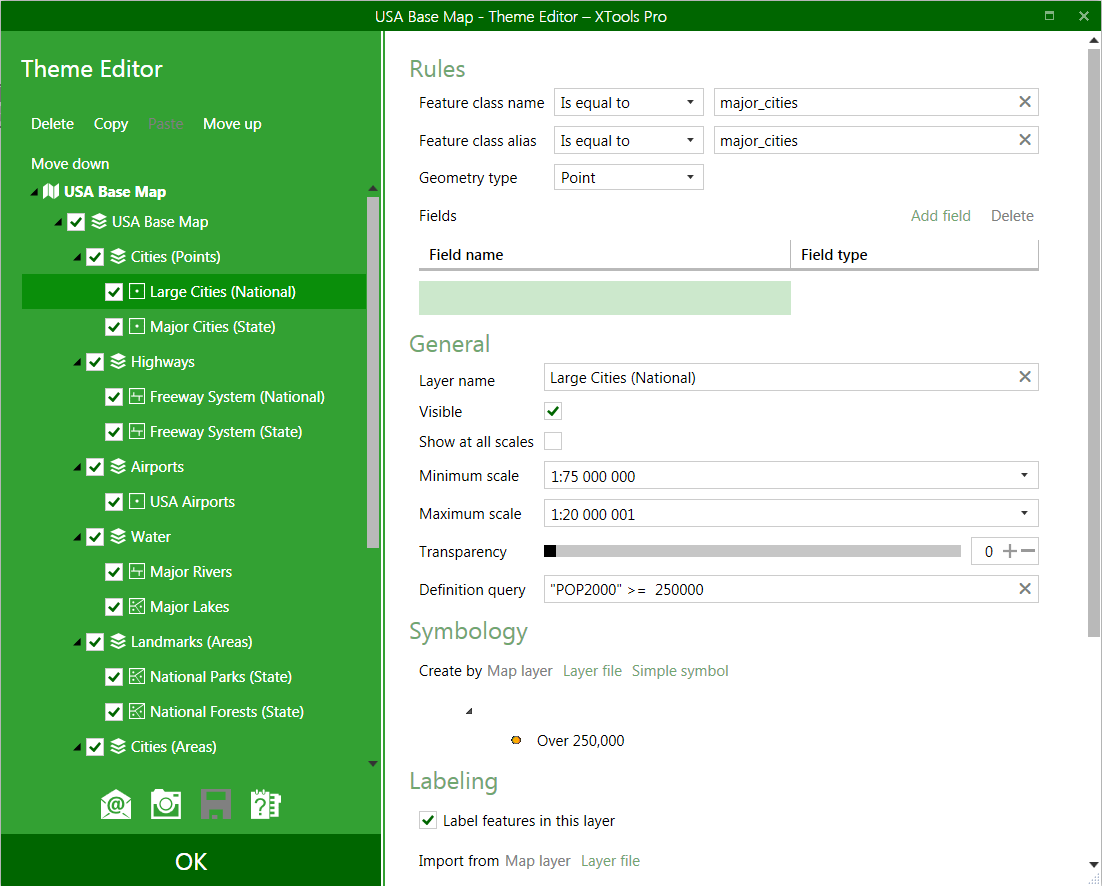Click the Highways group layer icon
1102x886 pixels.
(118, 362)
